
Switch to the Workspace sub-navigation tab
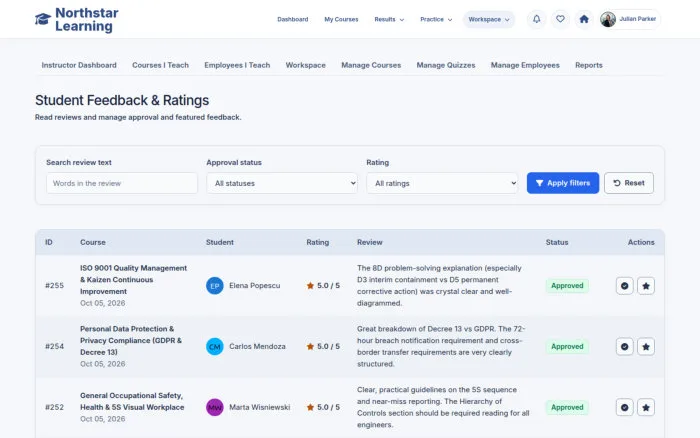pos(305,65)
